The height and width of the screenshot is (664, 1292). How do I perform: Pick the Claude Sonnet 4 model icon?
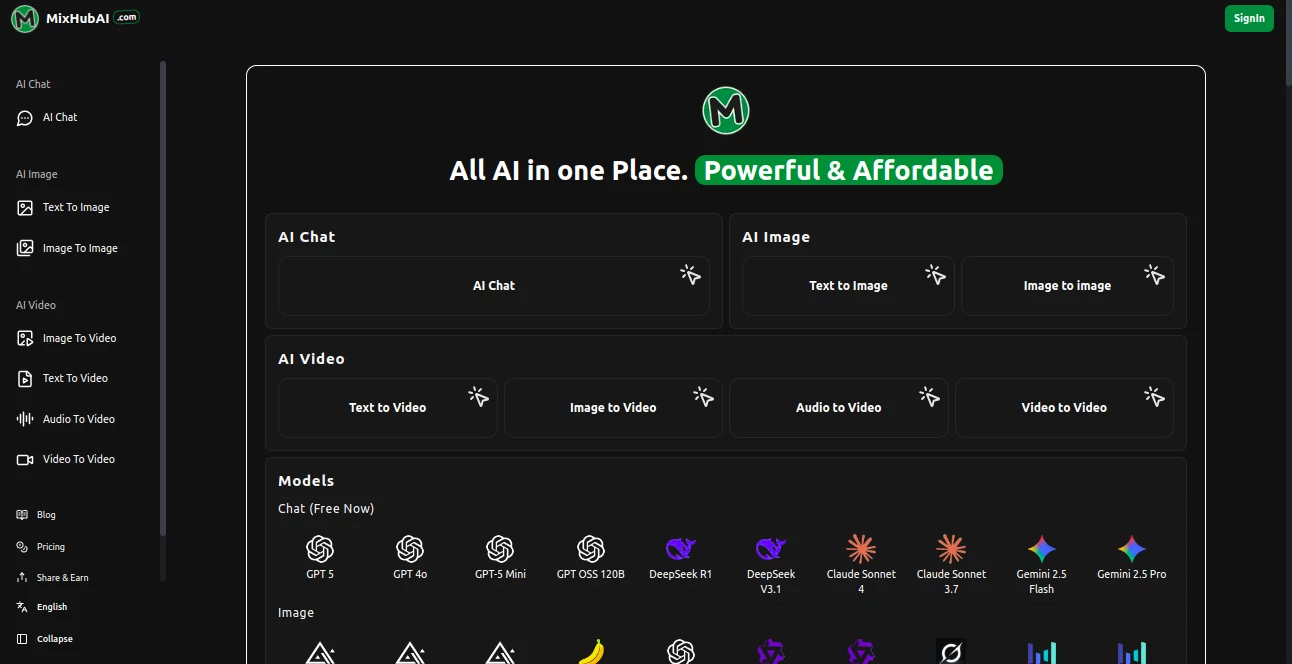point(861,549)
